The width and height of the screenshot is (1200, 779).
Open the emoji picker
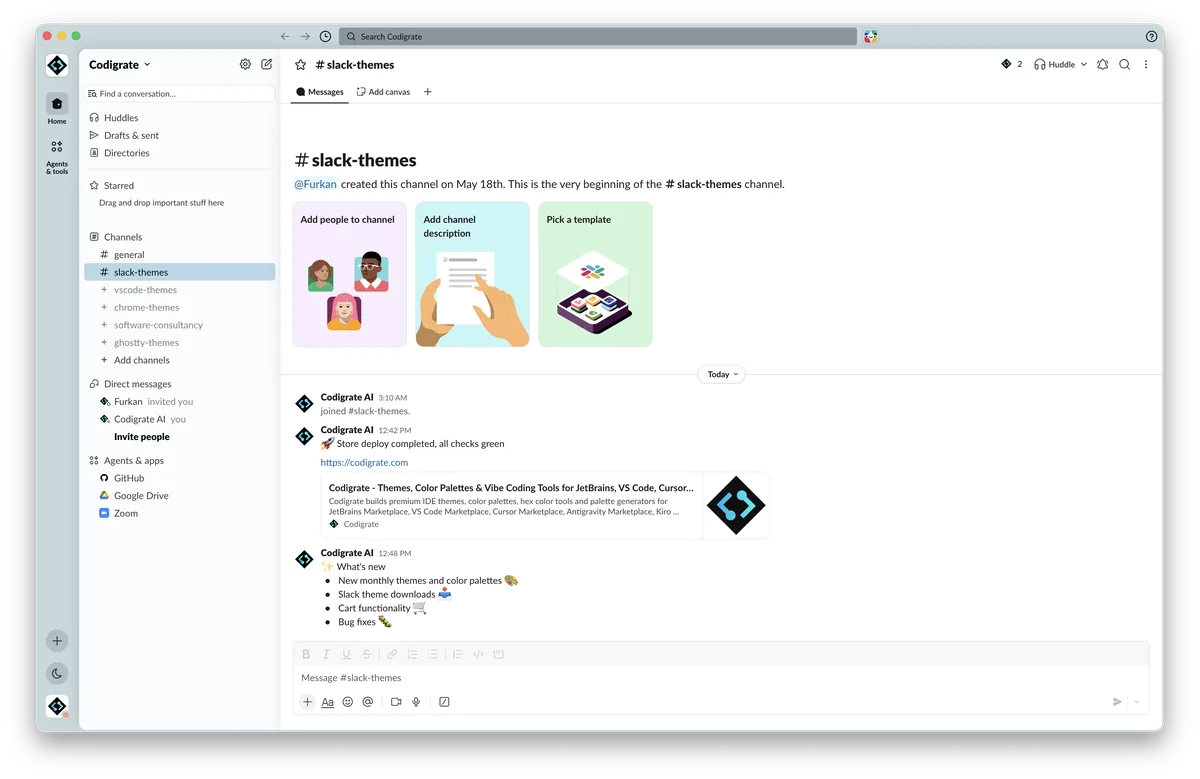tap(348, 702)
